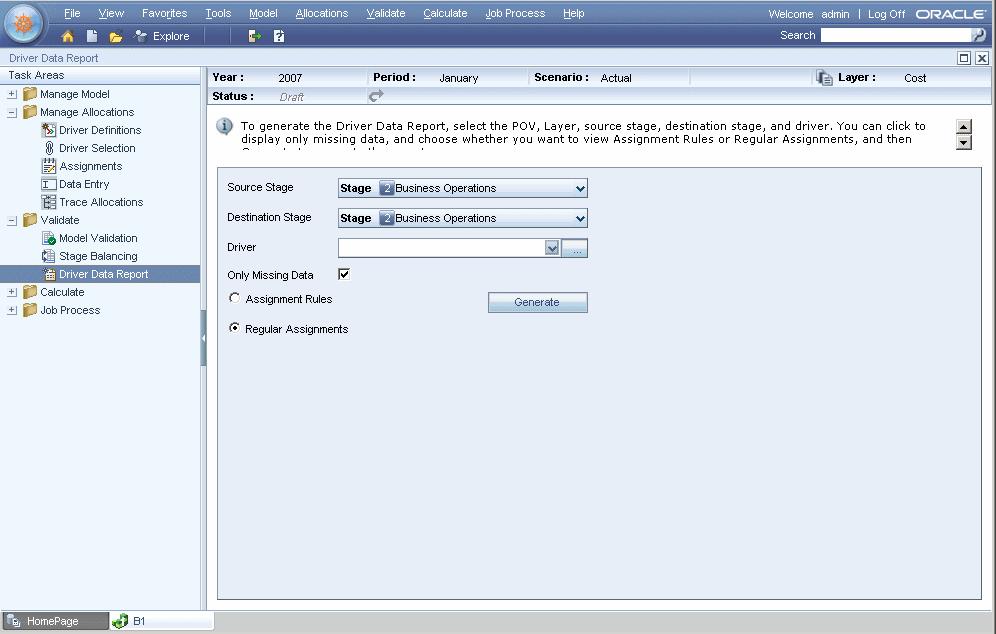
Task: Switch to the HomePage tab
Action: pos(55,621)
